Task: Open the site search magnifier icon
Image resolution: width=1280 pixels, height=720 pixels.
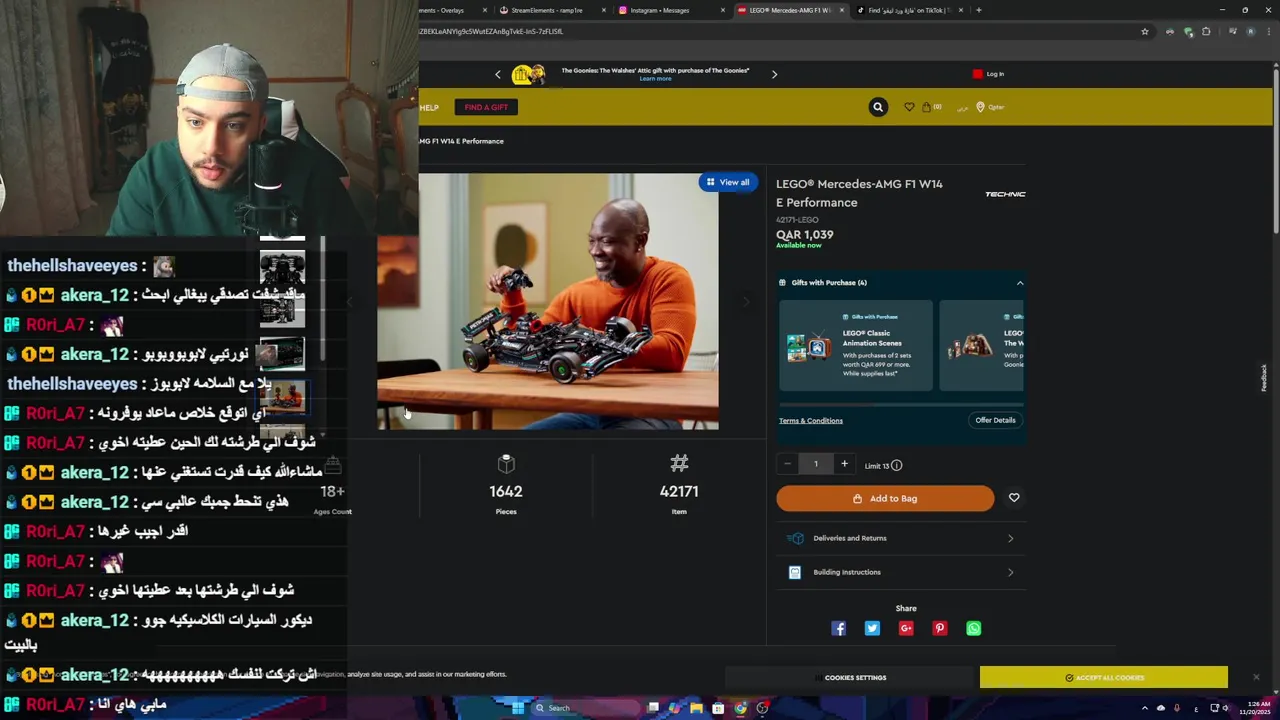Action: 878,107
